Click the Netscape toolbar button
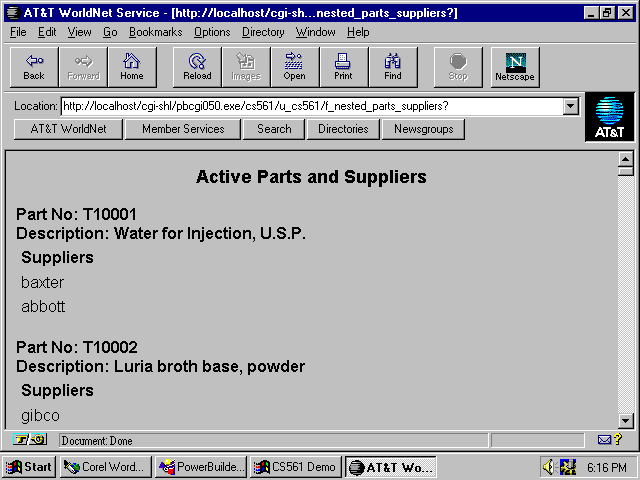 [x=515, y=67]
